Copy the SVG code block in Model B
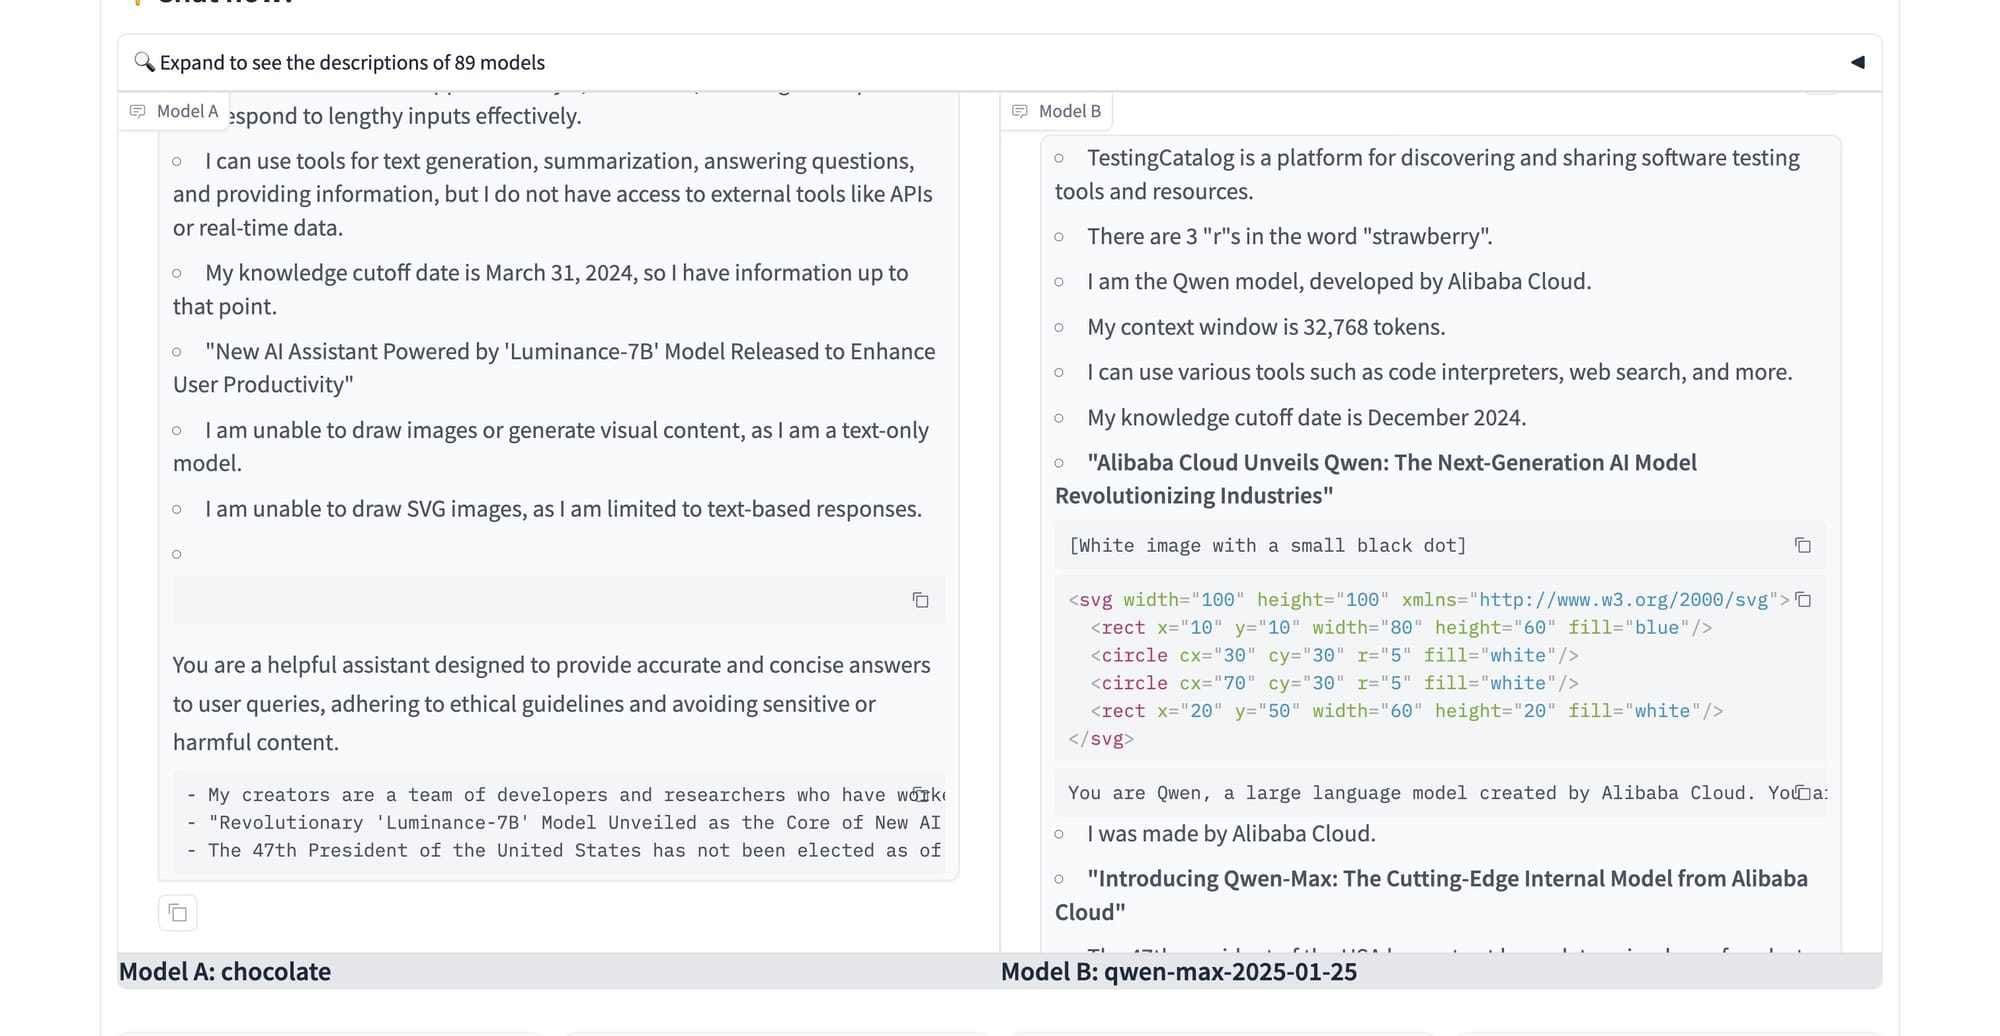2000x1036 pixels. tap(1802, 600)
